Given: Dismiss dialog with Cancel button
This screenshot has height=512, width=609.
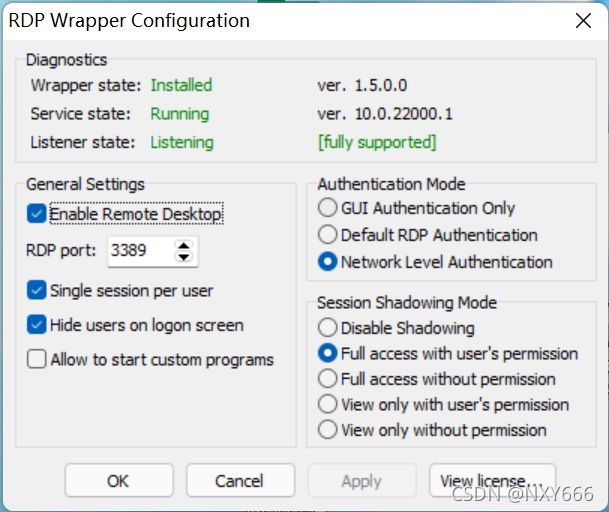Looking at the screenshot, I should [x=240, y=481].
